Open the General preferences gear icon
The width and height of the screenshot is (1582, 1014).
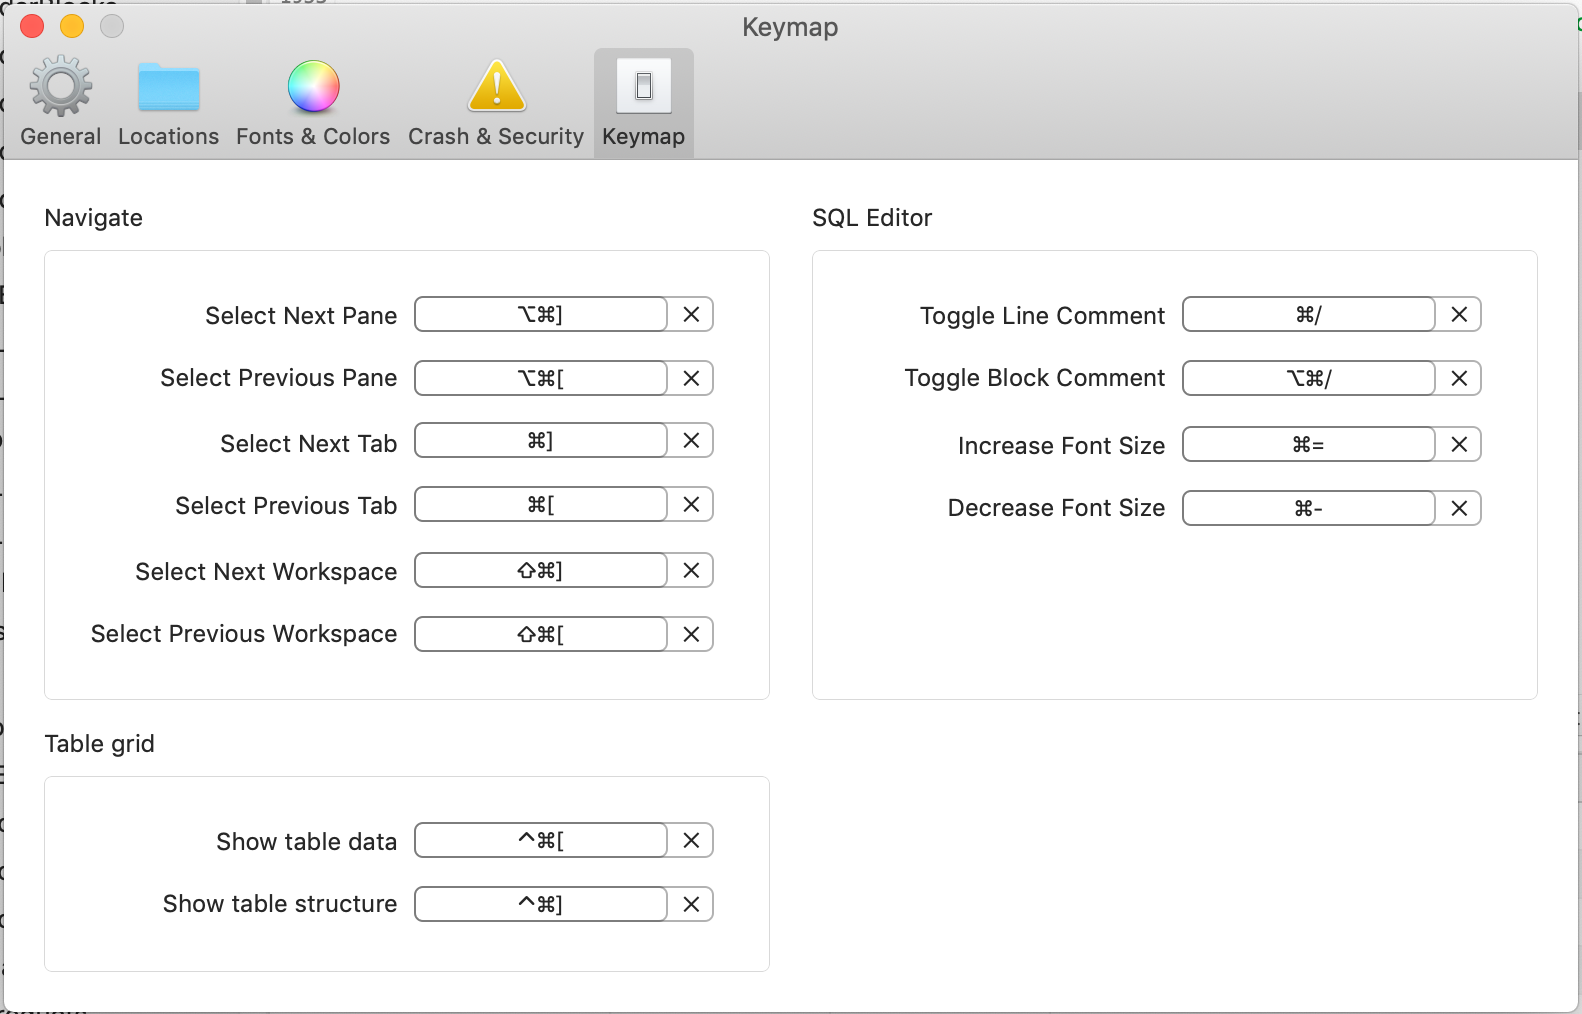[x=61, y=87]
